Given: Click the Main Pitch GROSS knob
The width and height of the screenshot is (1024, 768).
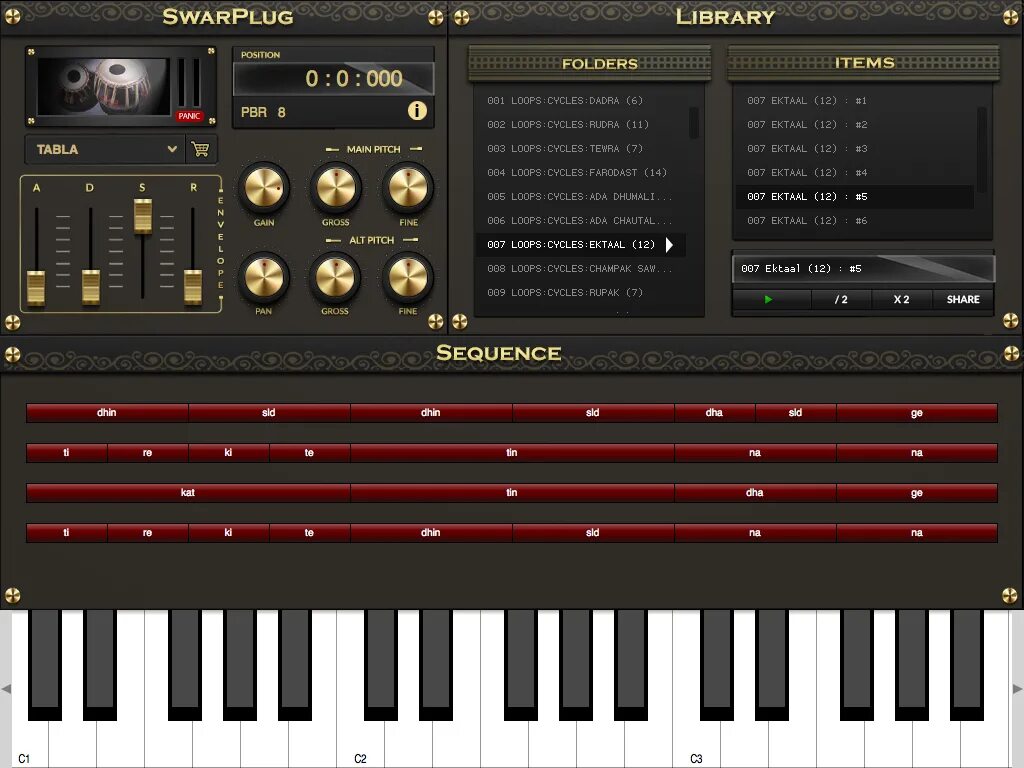Looking at the screenshot, I should click(x=336, y=188).
